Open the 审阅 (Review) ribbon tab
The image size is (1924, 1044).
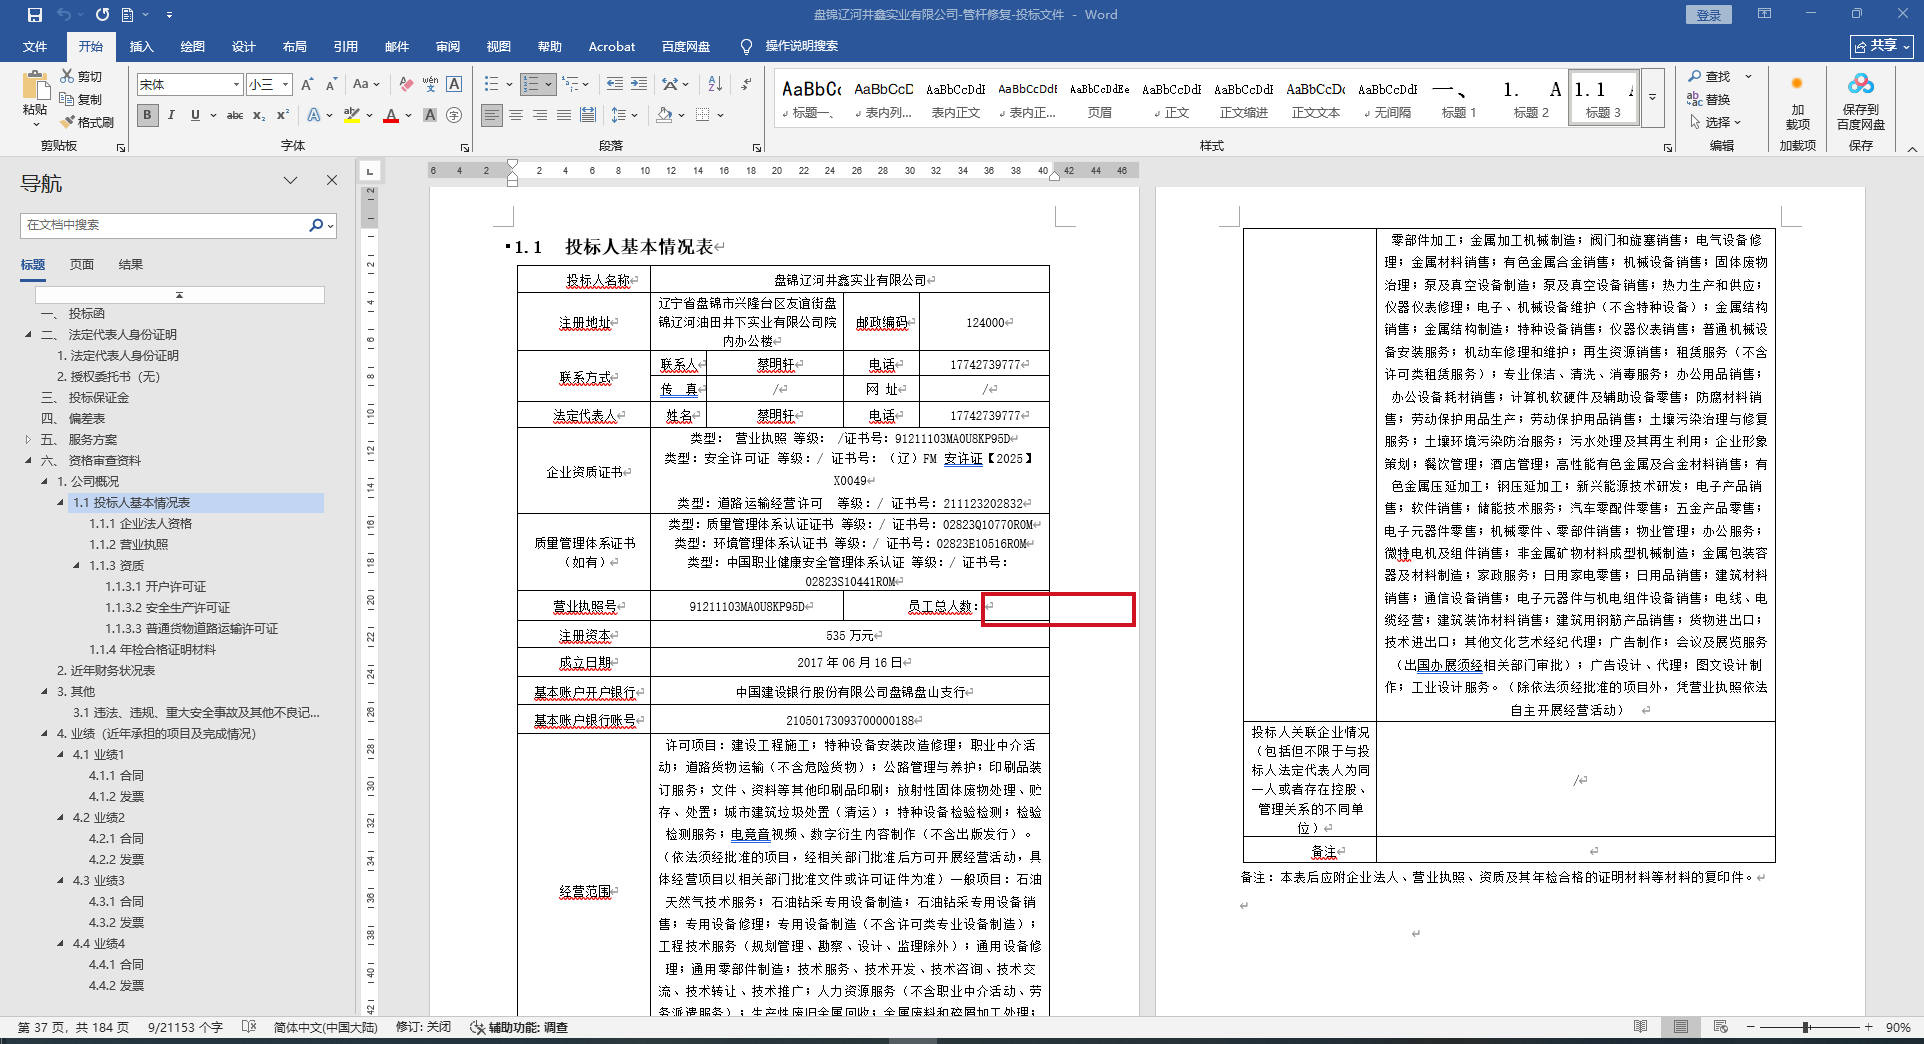coord(447,46)
